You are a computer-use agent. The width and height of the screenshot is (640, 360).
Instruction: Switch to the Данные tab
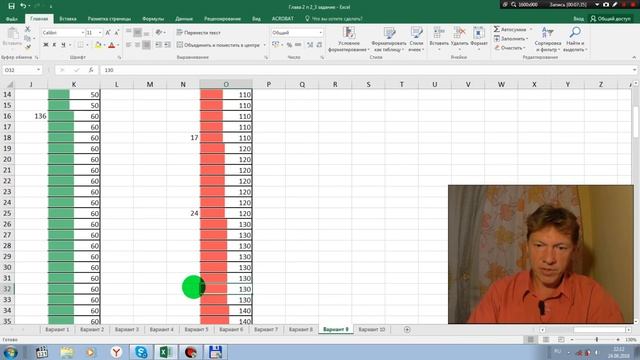tap(184, 19)
